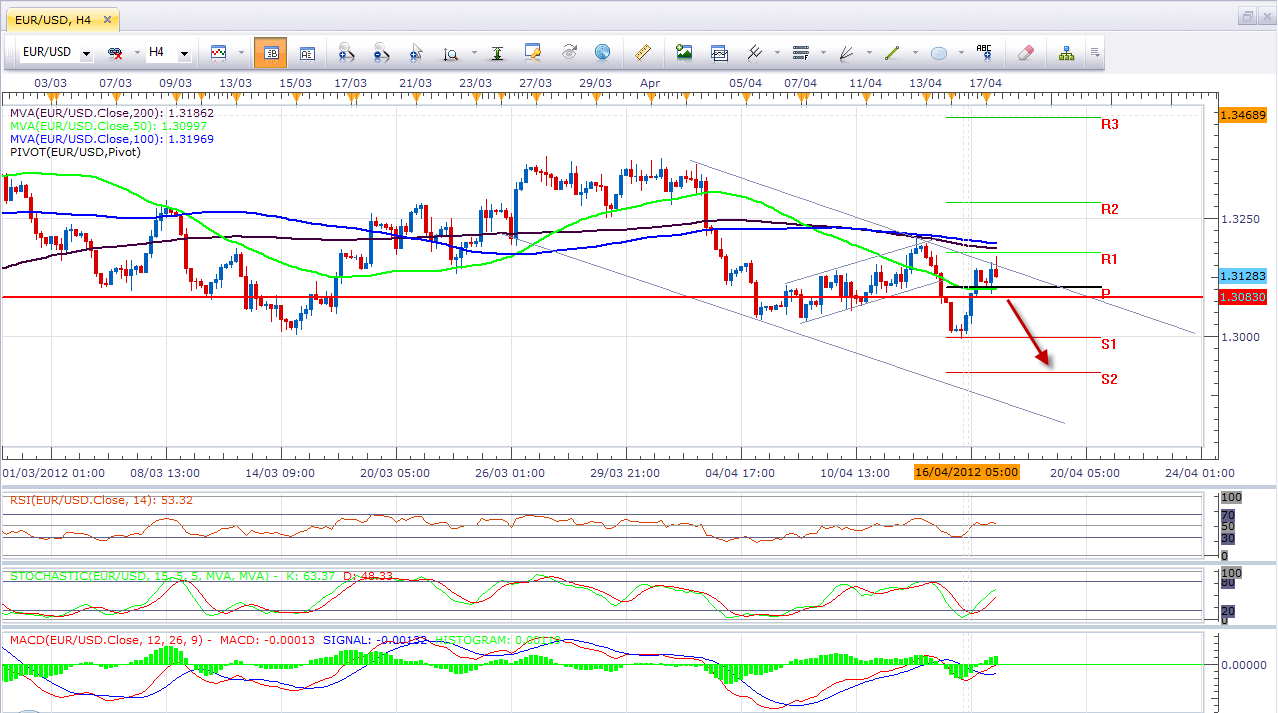Open the toolbar overflow options

[1095, 52]
